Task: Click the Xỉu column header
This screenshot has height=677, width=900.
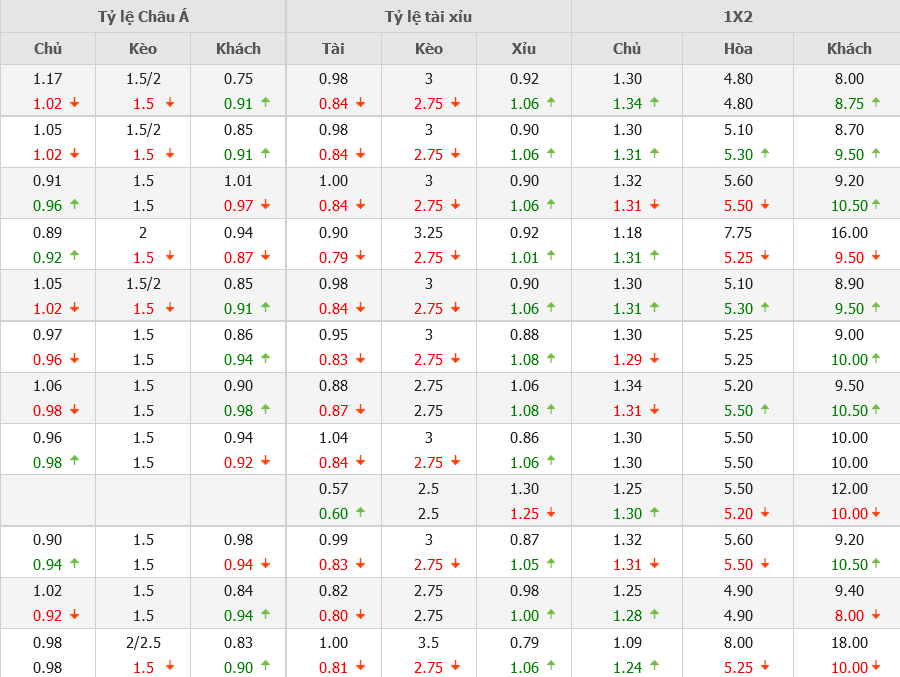Action: 524,48
